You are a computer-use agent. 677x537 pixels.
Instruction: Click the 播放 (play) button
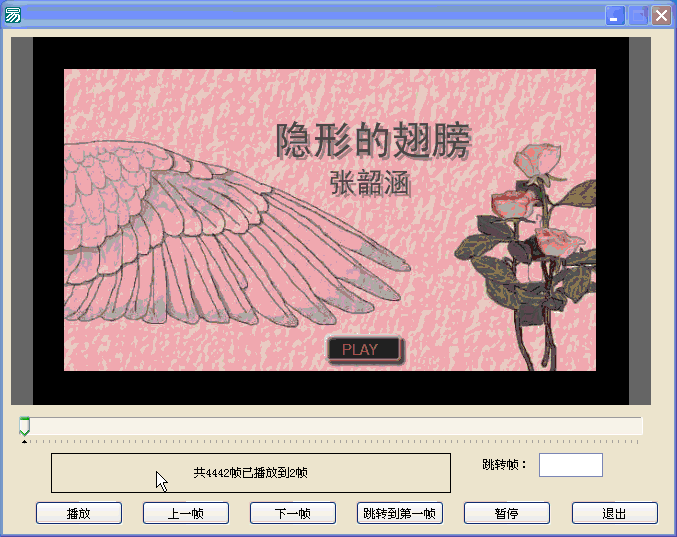79,513
